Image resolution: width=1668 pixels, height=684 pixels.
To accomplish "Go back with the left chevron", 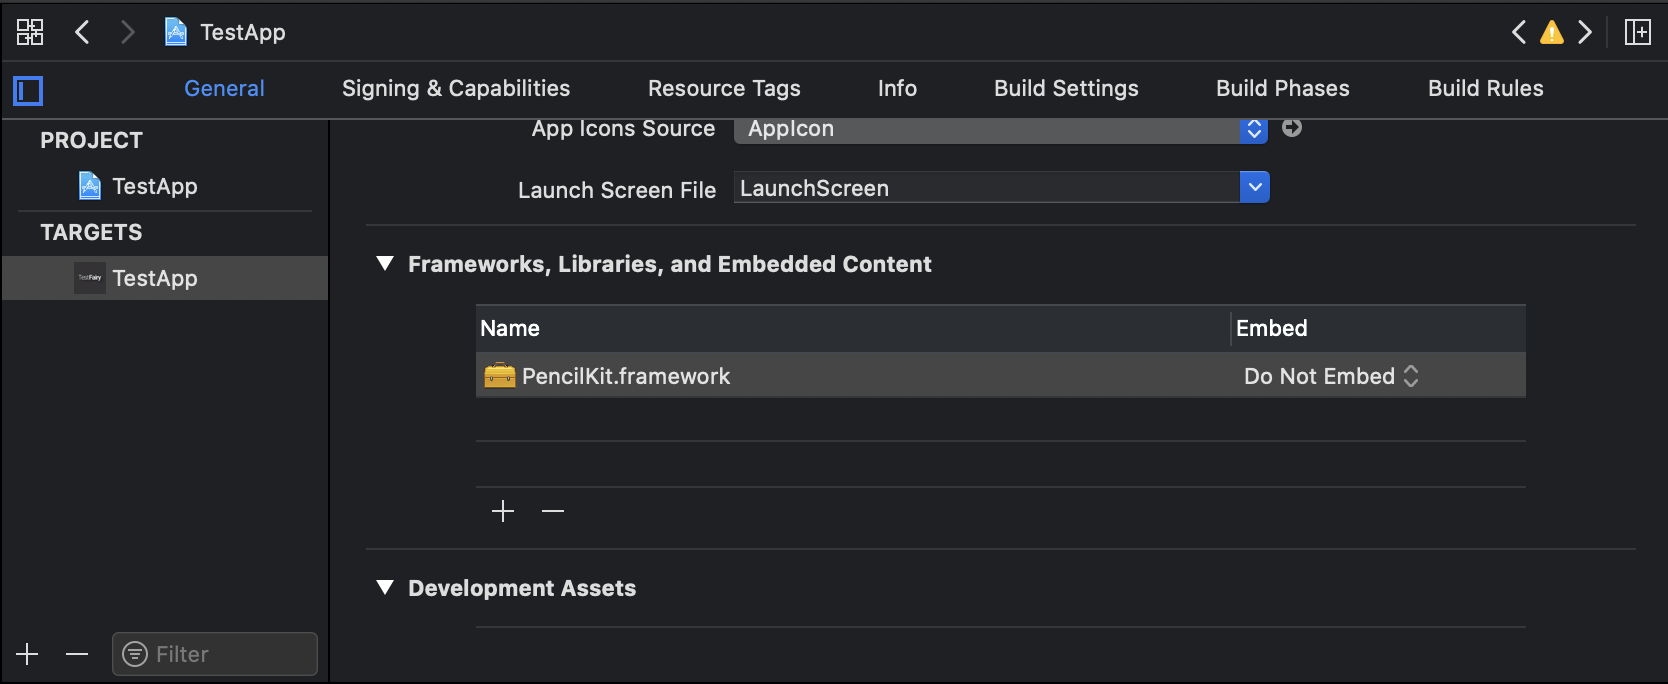I will click(83, 32).
